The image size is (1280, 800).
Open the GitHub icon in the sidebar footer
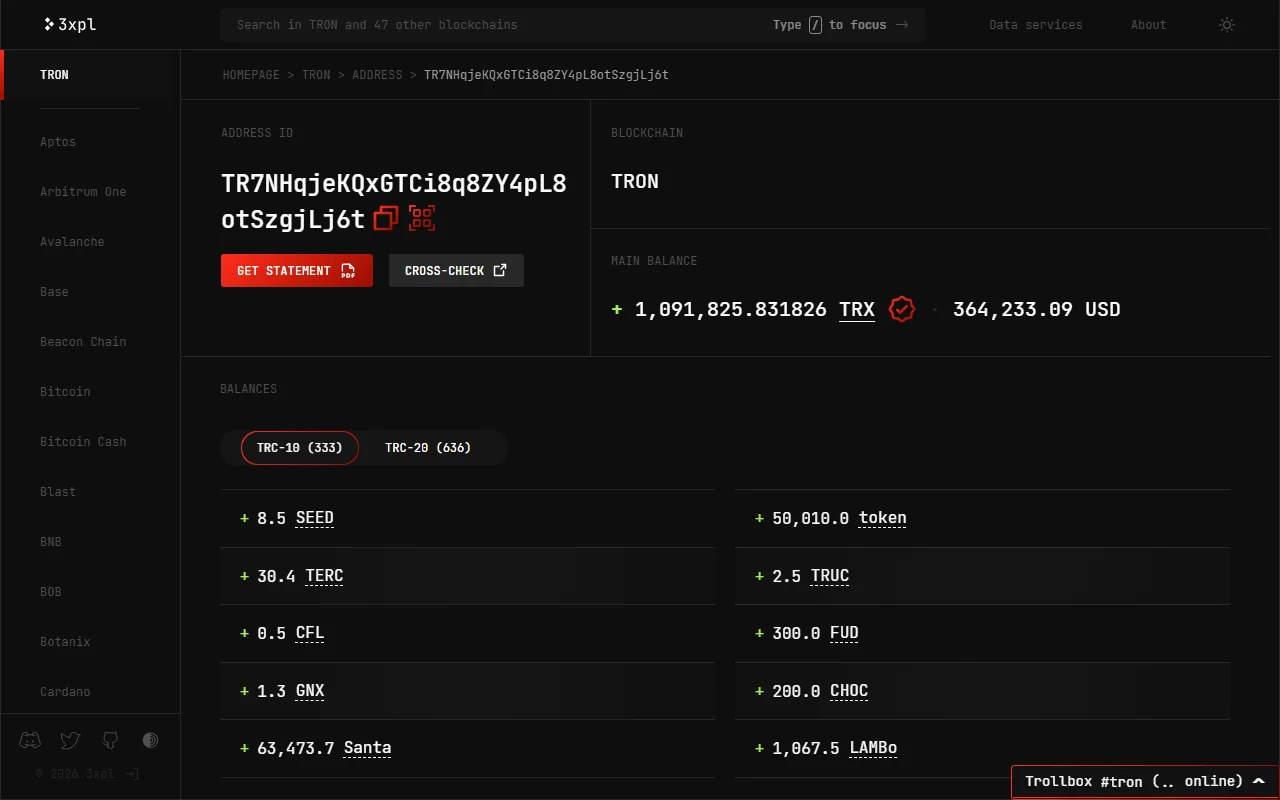[x=110, y=740]
